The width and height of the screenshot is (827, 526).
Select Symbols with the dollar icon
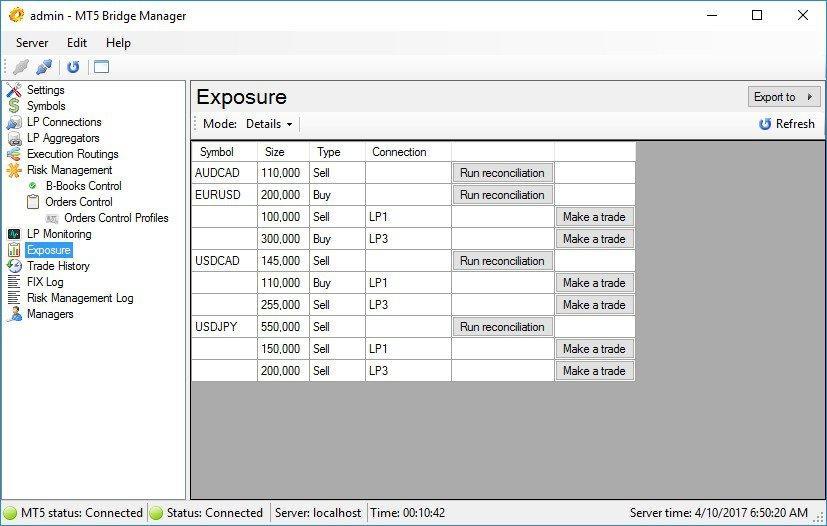tap(46, 106)
